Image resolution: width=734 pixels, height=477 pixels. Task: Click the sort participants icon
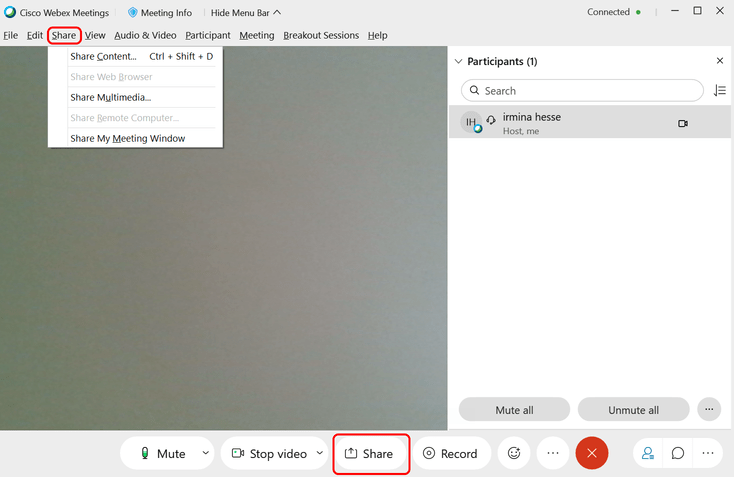[x=720, y=91]
